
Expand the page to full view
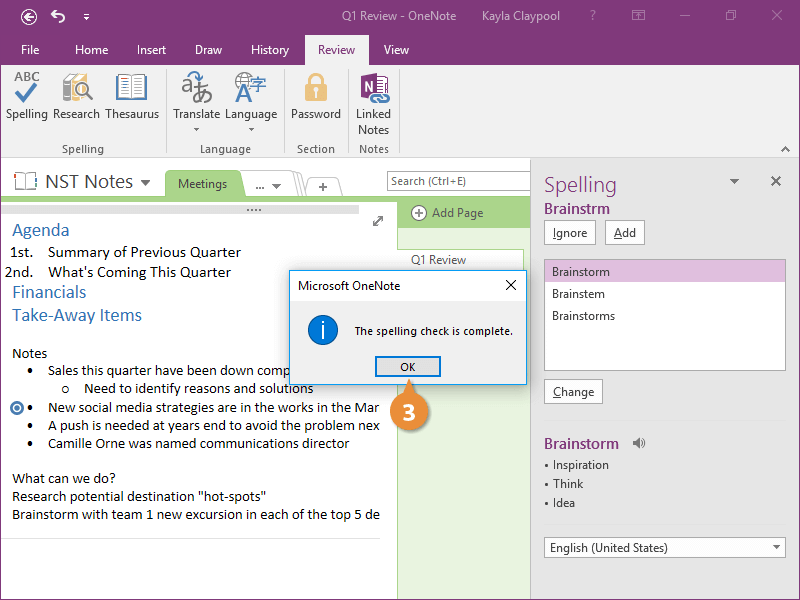coord(378,221)
